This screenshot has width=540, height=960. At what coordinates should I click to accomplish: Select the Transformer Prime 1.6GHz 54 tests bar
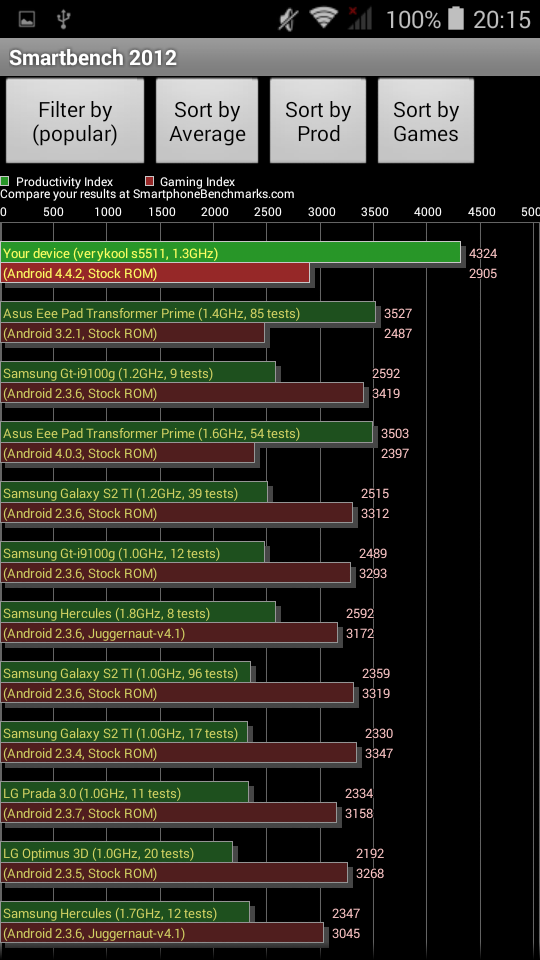(187, 432)
